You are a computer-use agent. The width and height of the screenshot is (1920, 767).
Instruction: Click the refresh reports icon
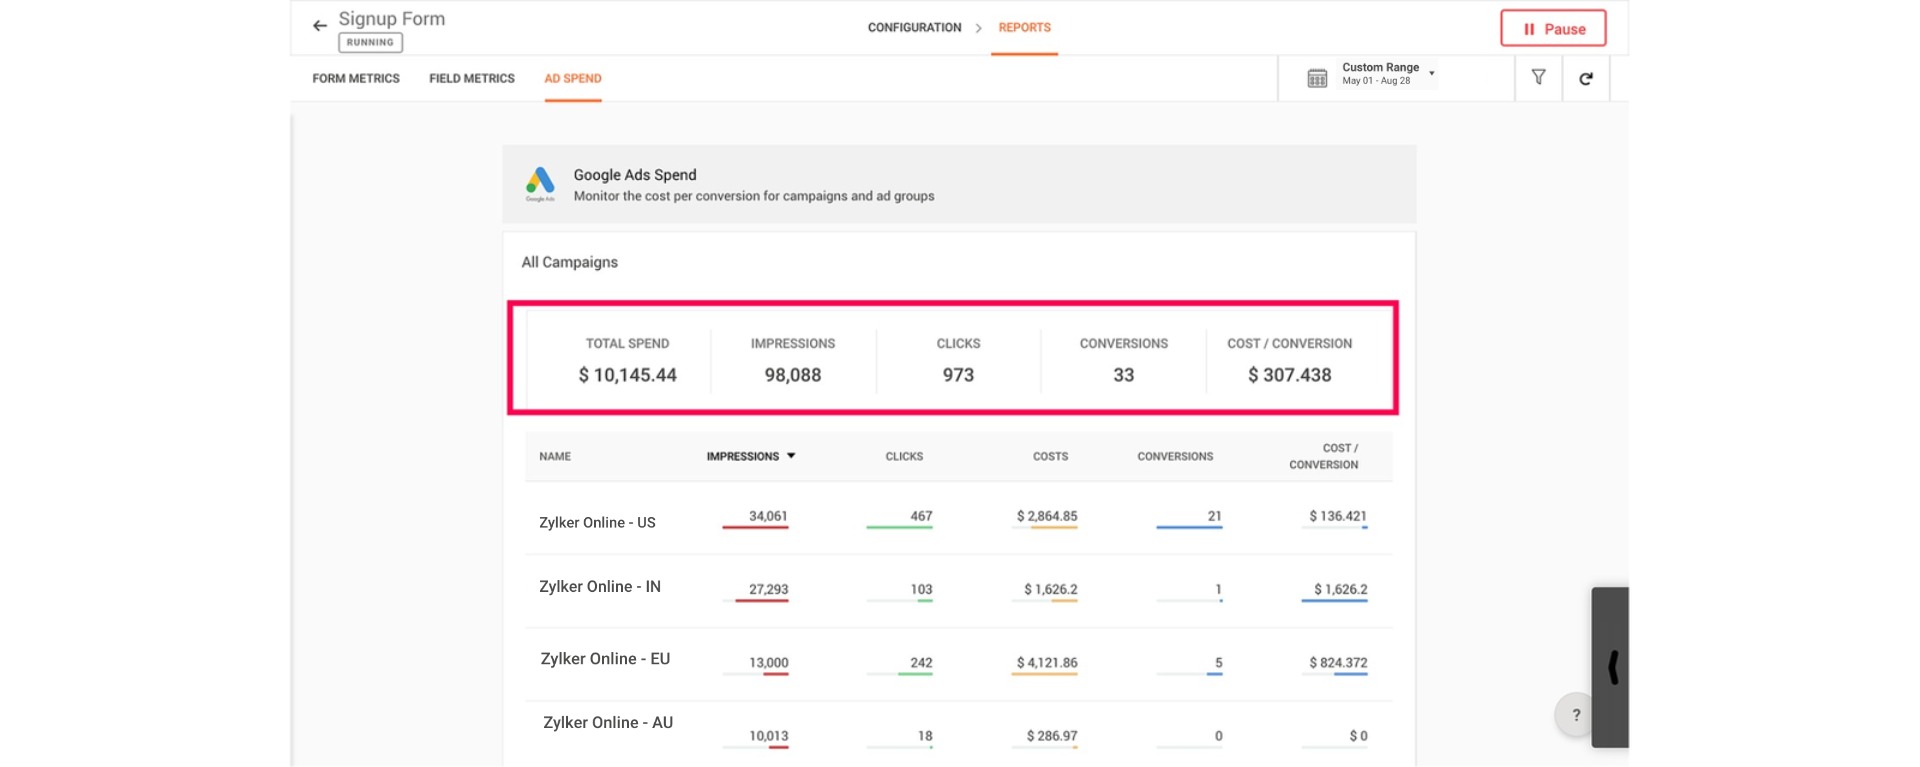pyautogui.click(x=1585, y=78)
